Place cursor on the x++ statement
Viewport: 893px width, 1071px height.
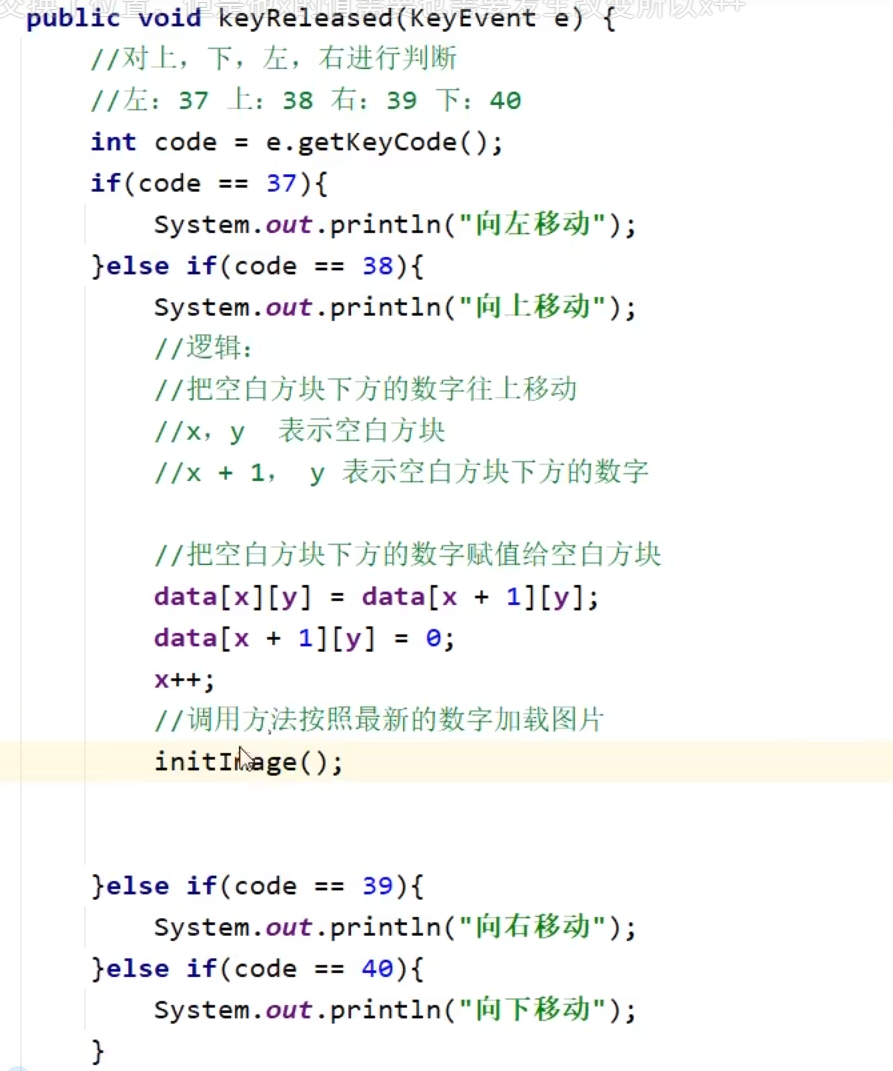point(184,680)
